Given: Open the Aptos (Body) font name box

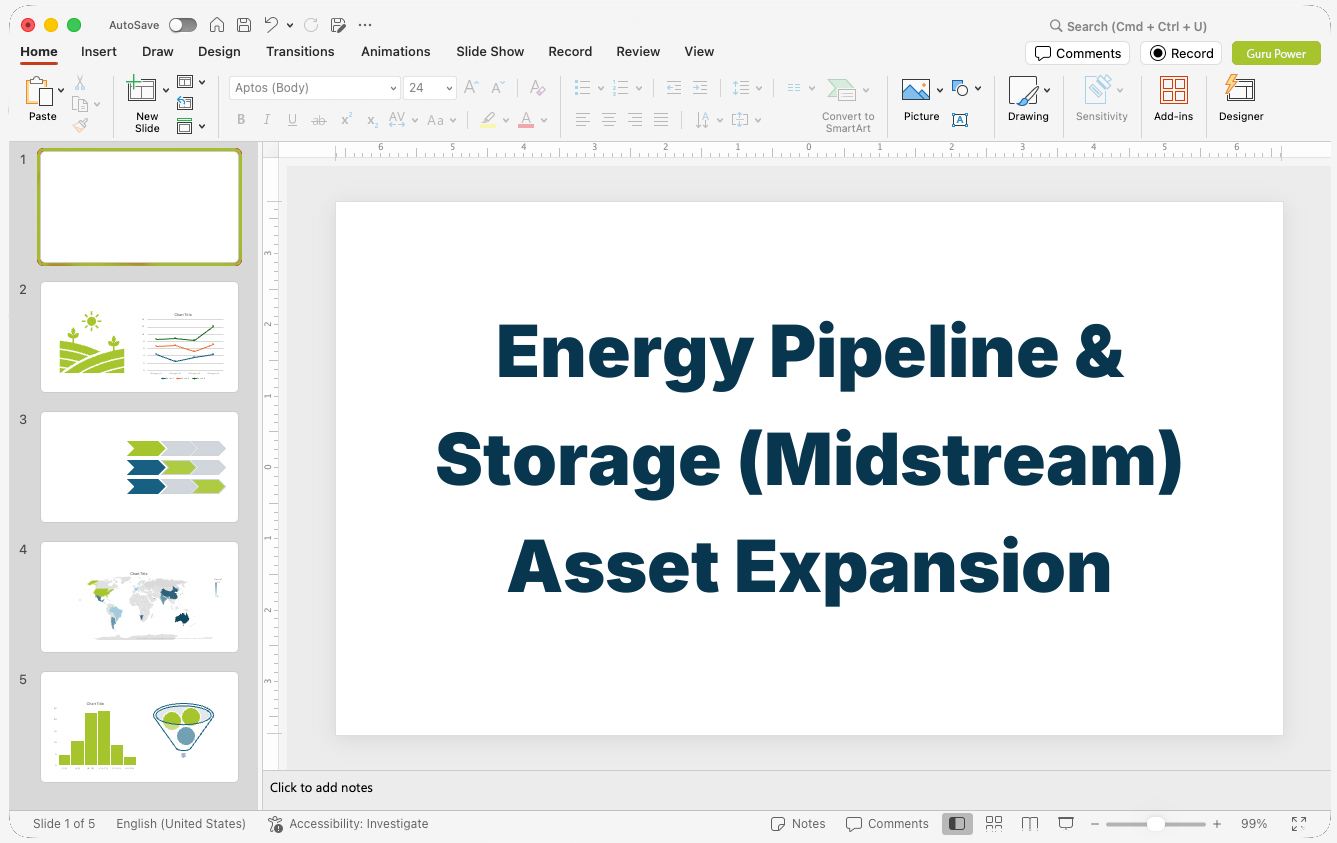Looking at the screenshot, I should click(315, 88).
